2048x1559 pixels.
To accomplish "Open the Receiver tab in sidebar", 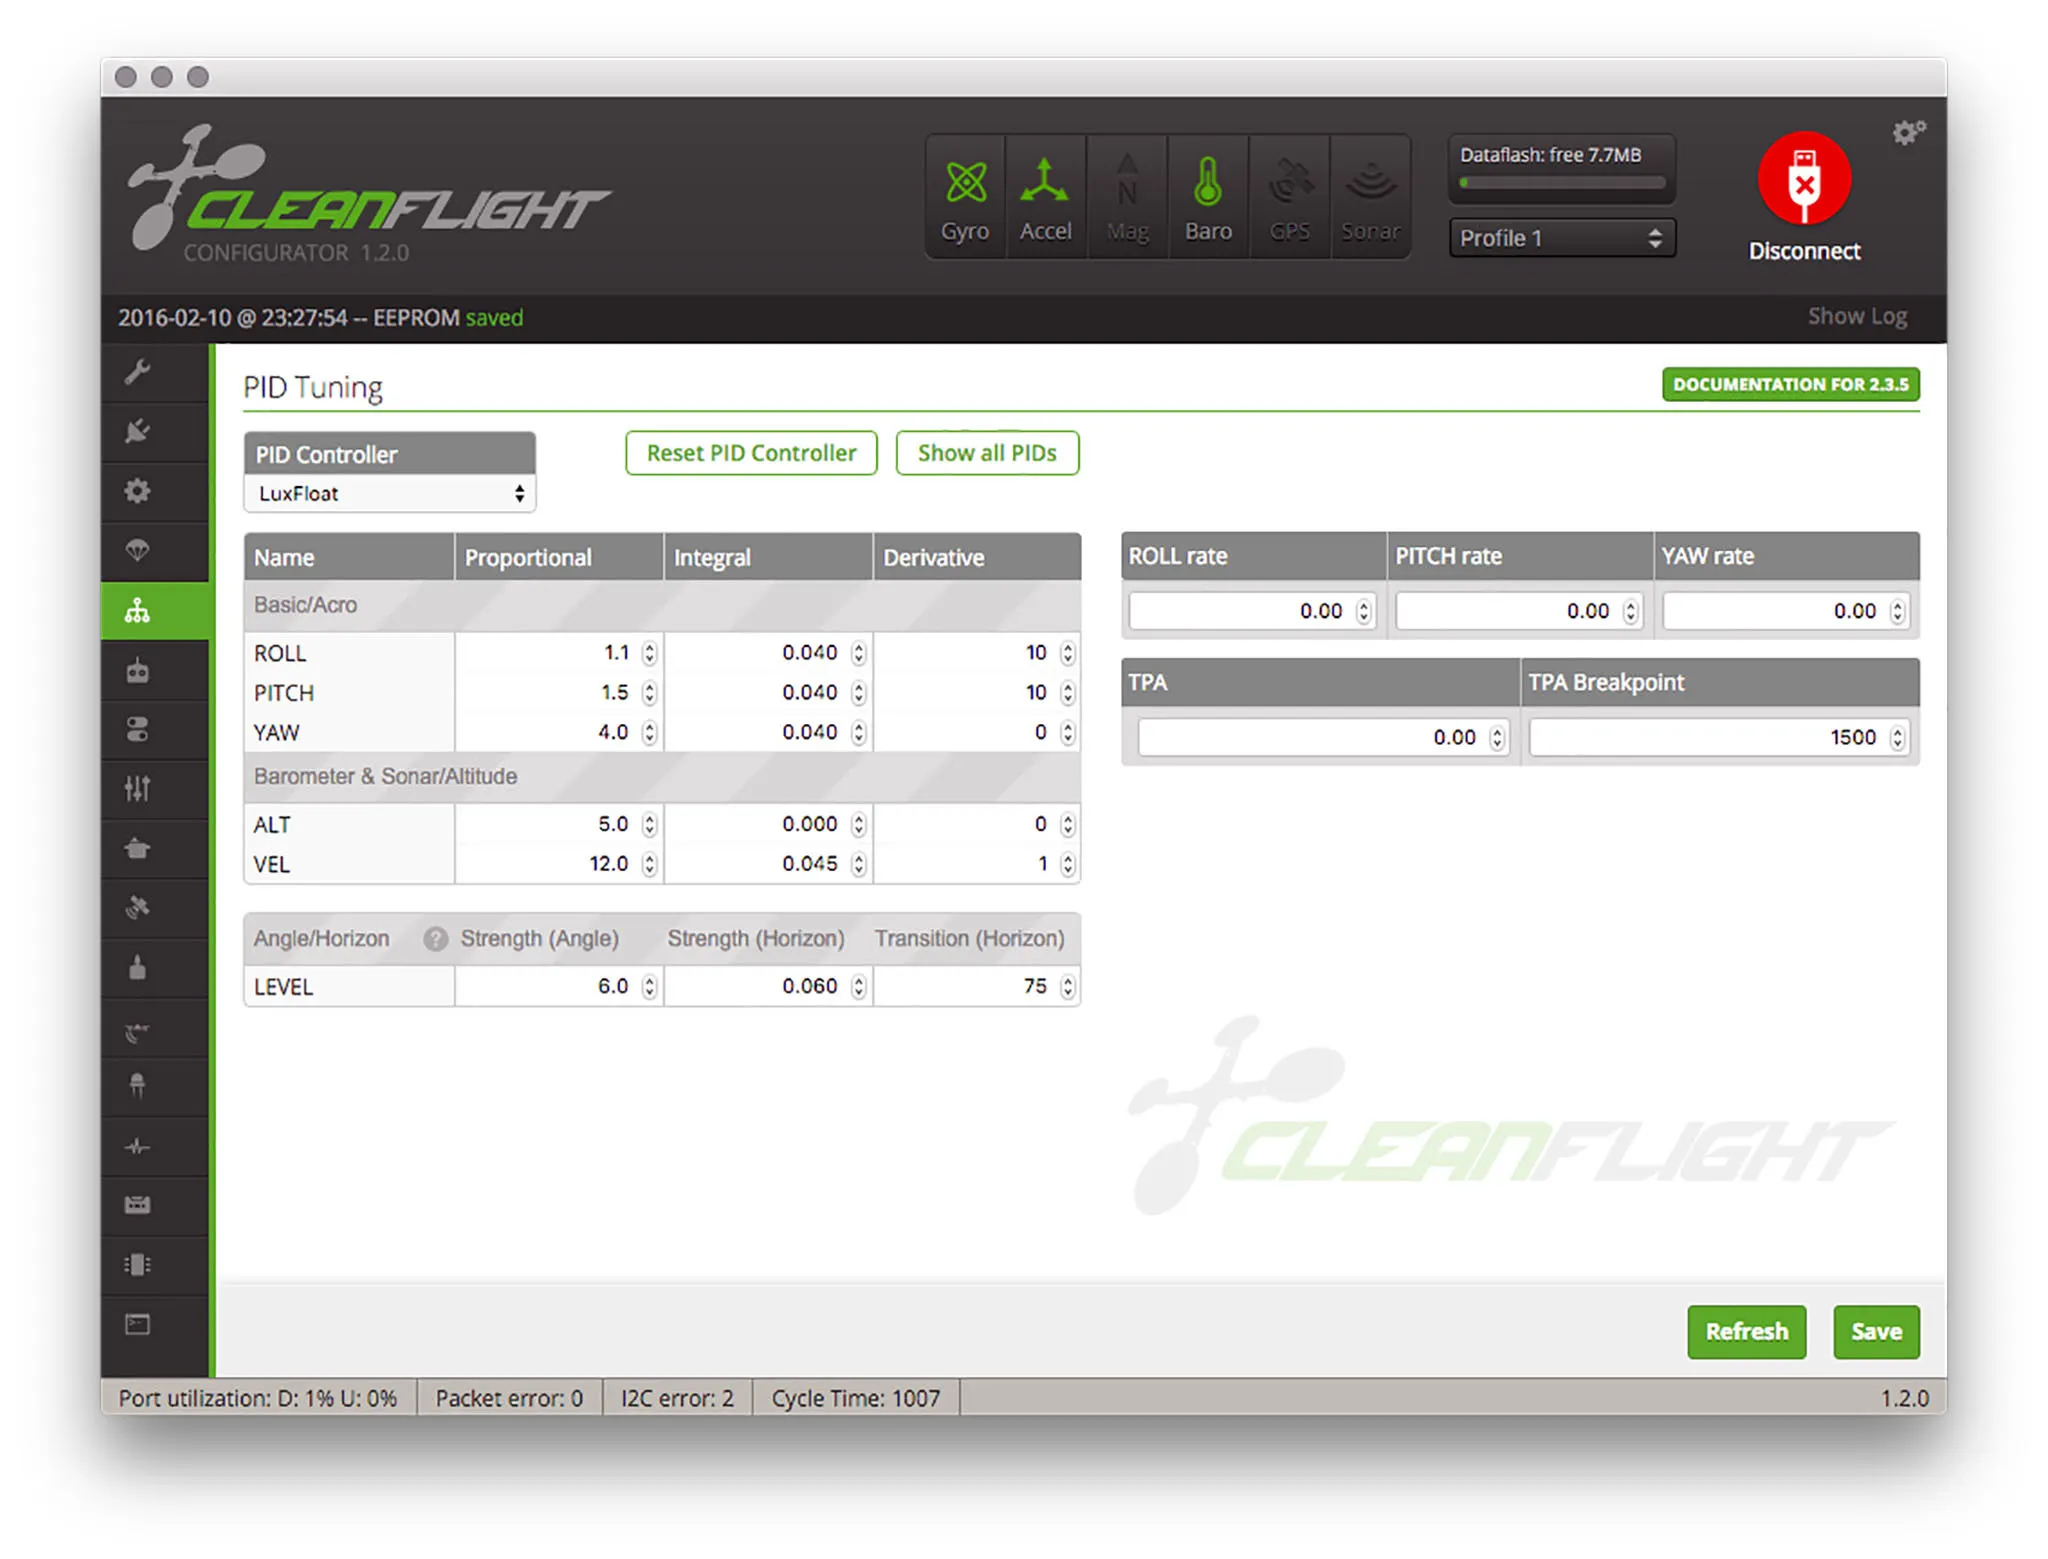I will coord(137,670).
